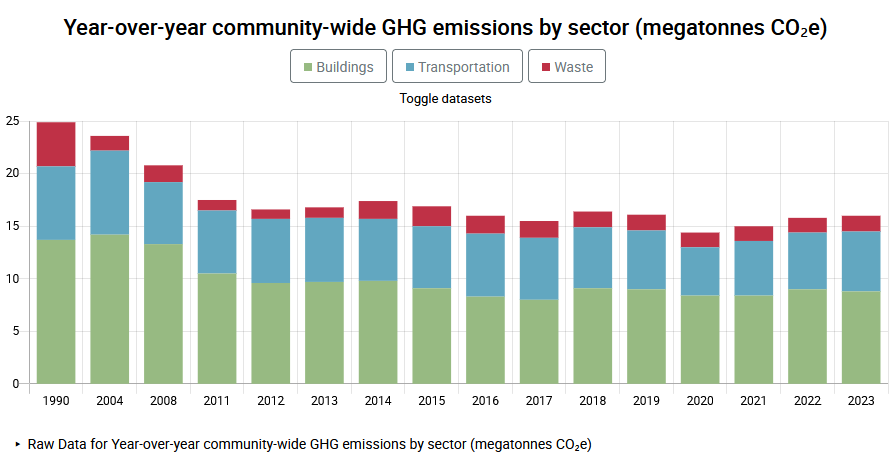Click the 2019 Transportation bar segment

point(646,259)
